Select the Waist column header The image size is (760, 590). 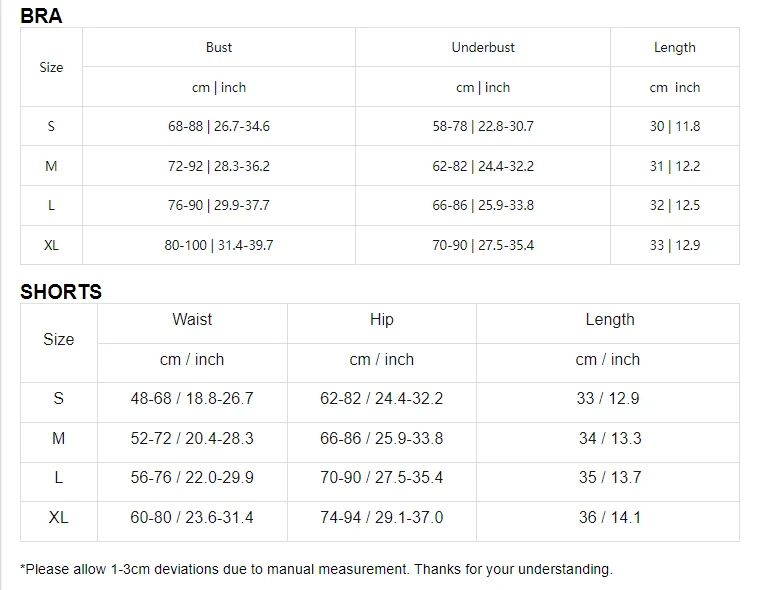192,319
